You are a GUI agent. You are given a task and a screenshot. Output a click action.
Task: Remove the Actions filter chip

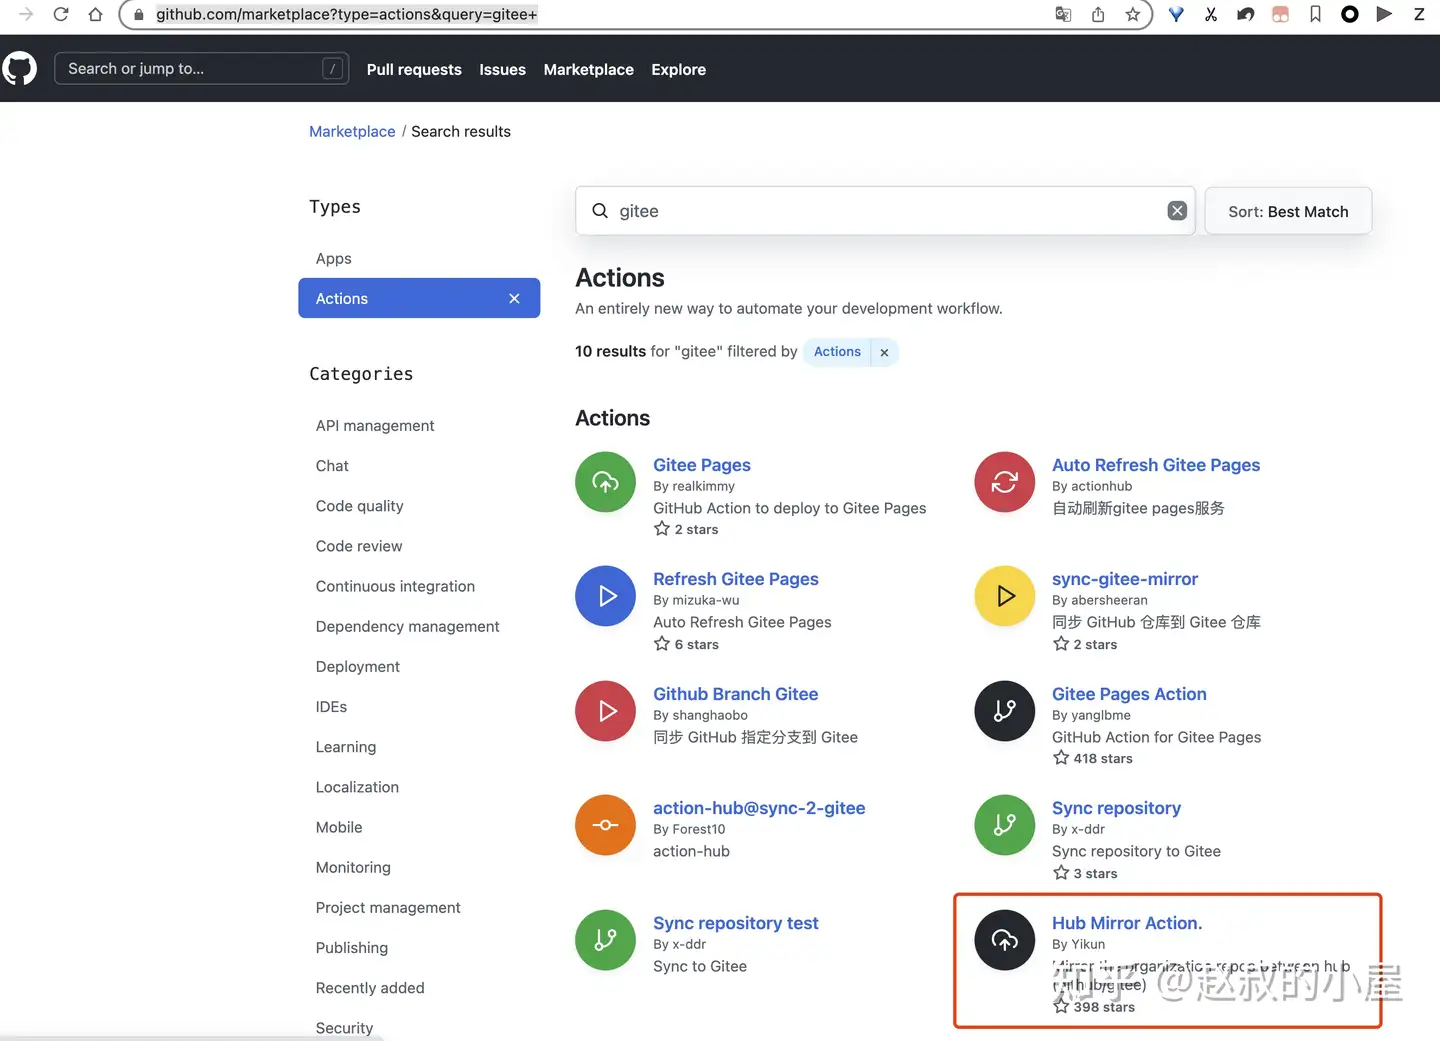pos(884,352)
